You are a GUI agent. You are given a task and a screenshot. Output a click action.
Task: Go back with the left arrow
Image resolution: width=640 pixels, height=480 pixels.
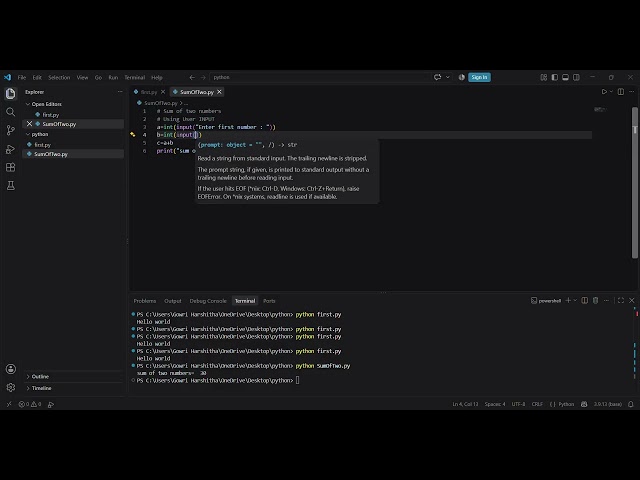coord(192,77)
